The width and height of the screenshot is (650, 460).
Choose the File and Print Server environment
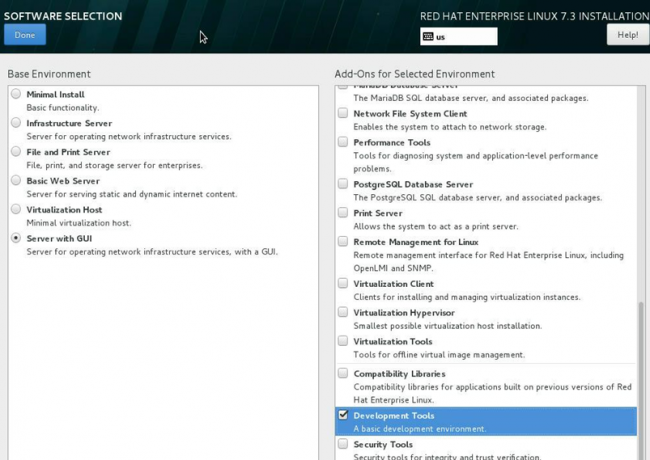tap(16, 152)
